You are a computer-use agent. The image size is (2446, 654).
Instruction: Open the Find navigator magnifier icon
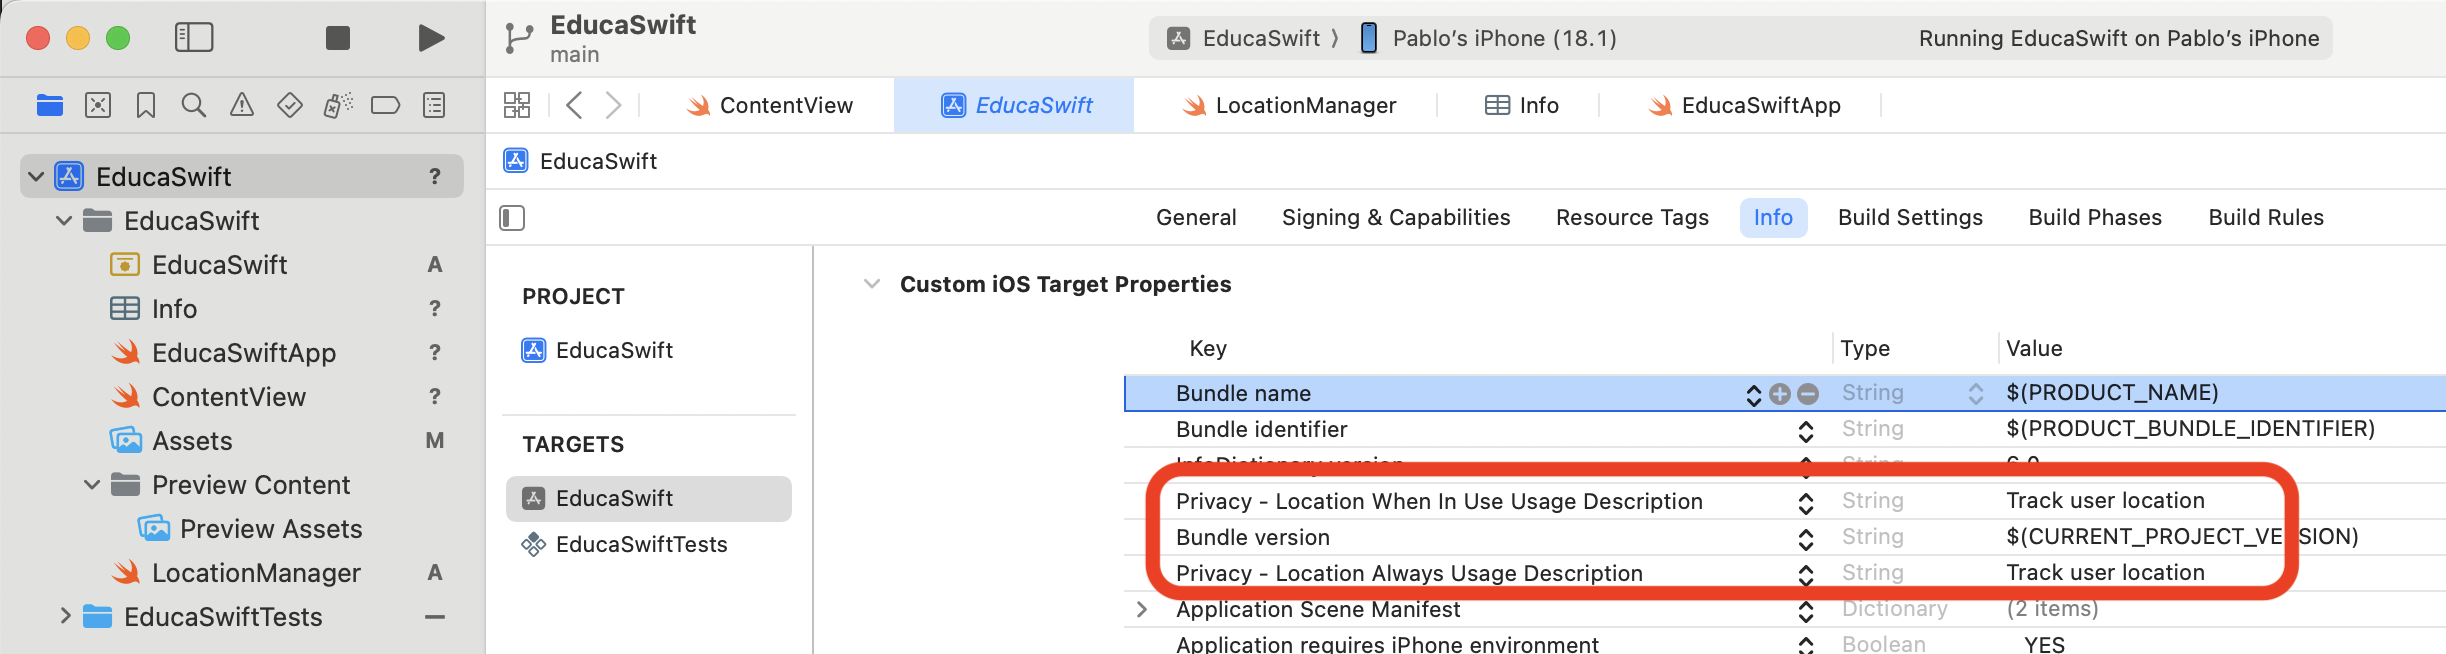tap(194, 105)
